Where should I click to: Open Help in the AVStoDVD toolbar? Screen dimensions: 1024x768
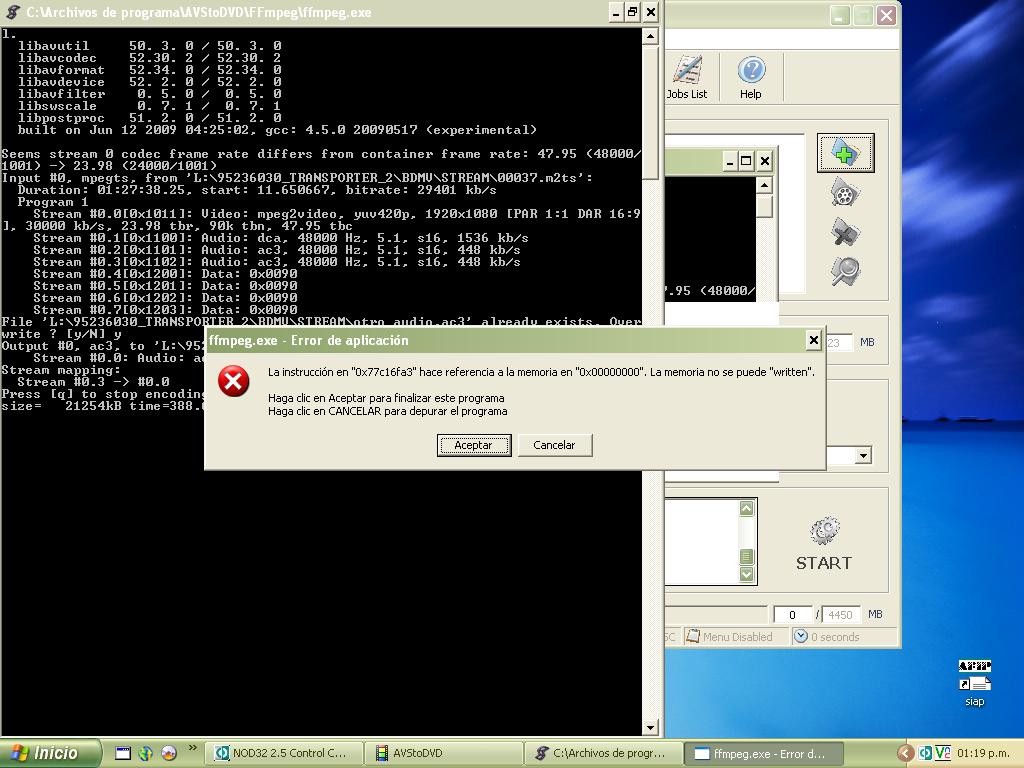[x=751, y=77]
